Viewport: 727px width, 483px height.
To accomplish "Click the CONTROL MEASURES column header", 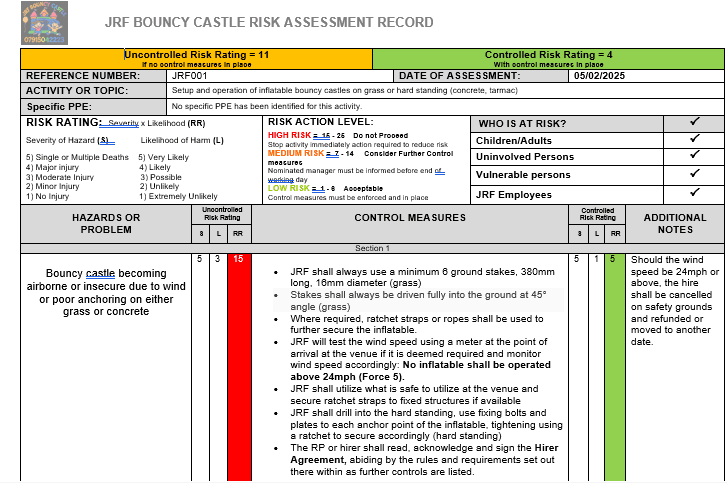I will point(410,217).
